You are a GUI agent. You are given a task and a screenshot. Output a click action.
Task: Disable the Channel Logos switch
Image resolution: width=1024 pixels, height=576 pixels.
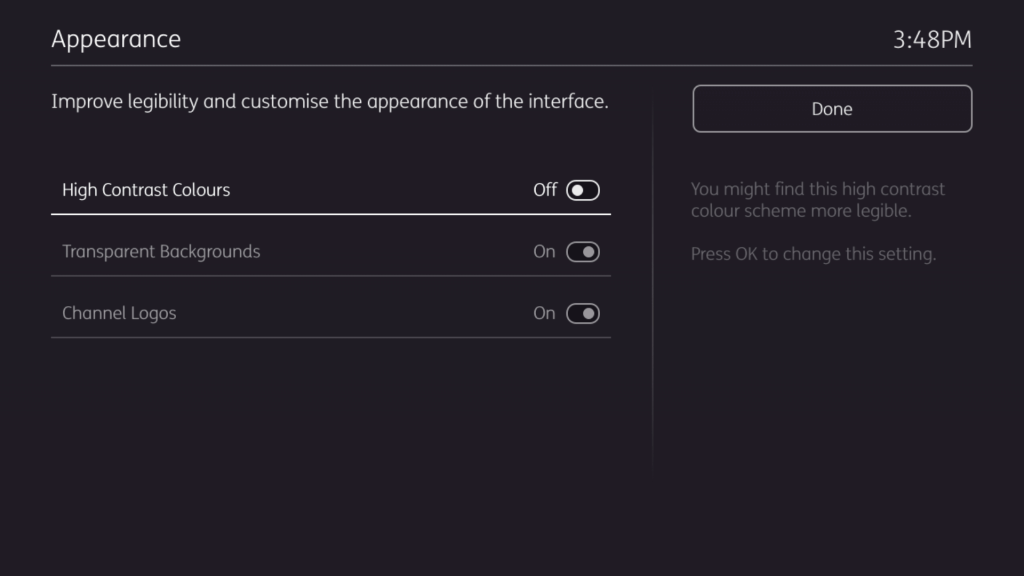(x=582, y=314)
